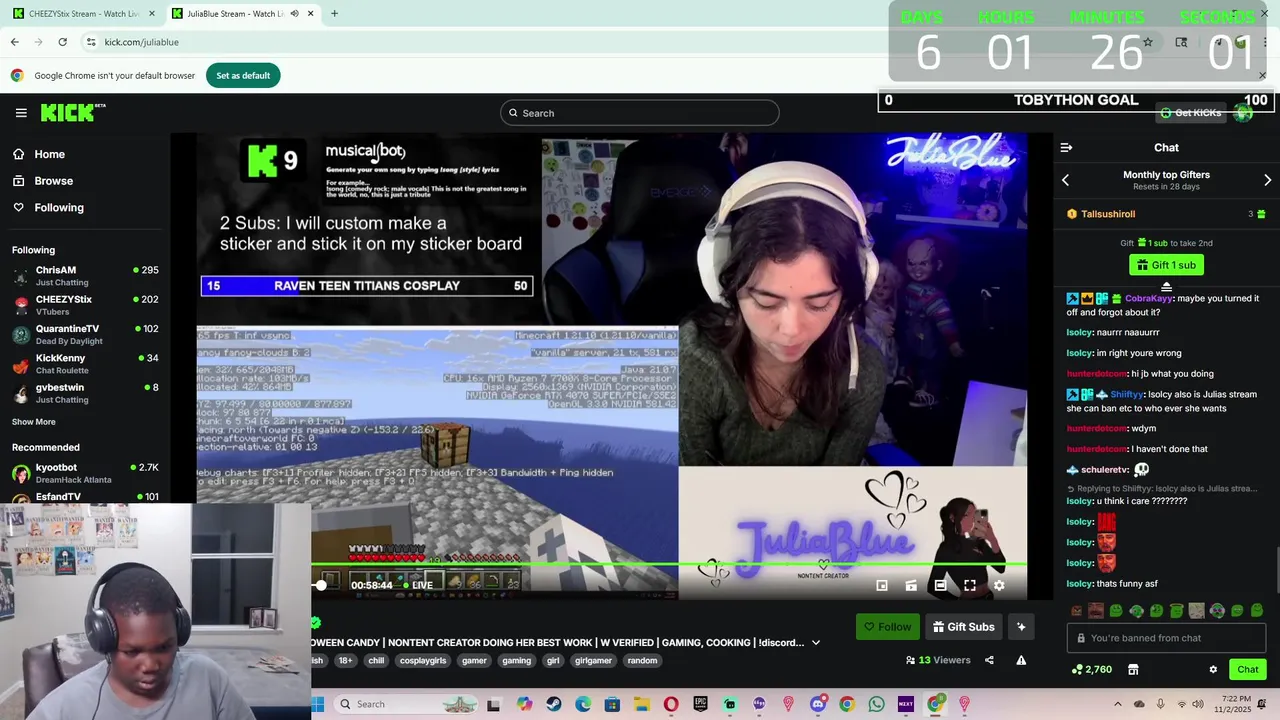Click the LIVE indicator on the player
This screenshot has width=1280, height=720.
418,586
